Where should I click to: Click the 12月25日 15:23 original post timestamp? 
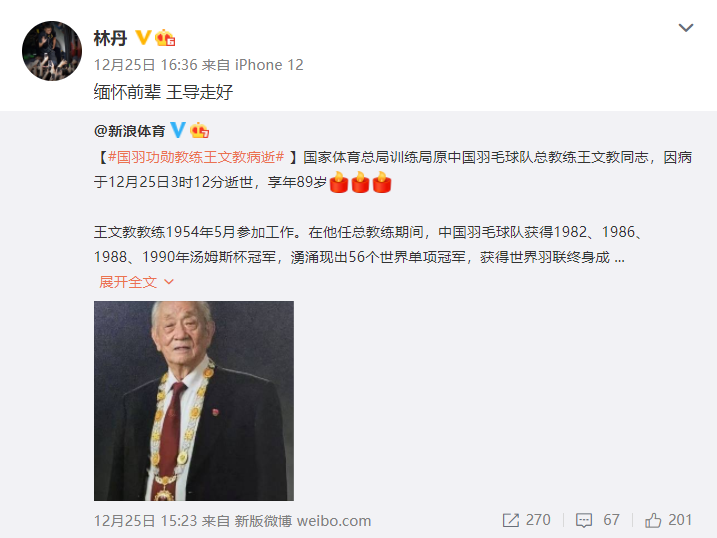click(x=145, y=521)
